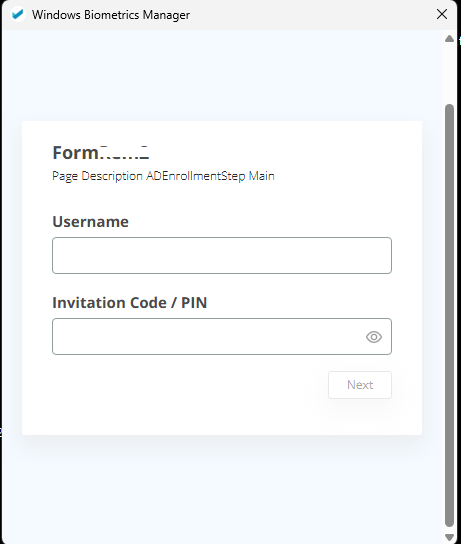Click the Windows Biometrics Manager title text

111,15
